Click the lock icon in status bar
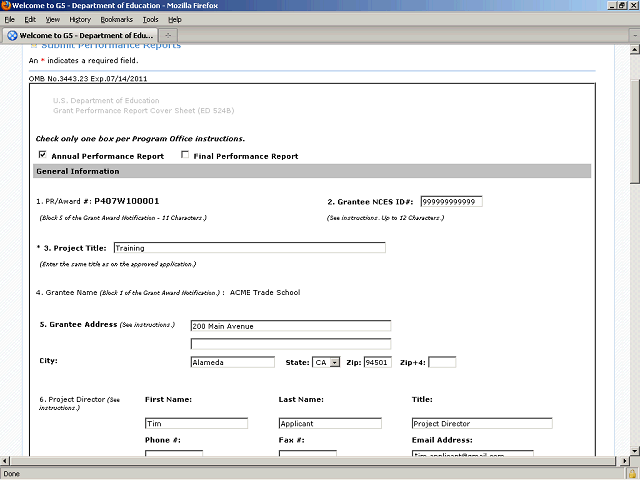 pos(633,473)
